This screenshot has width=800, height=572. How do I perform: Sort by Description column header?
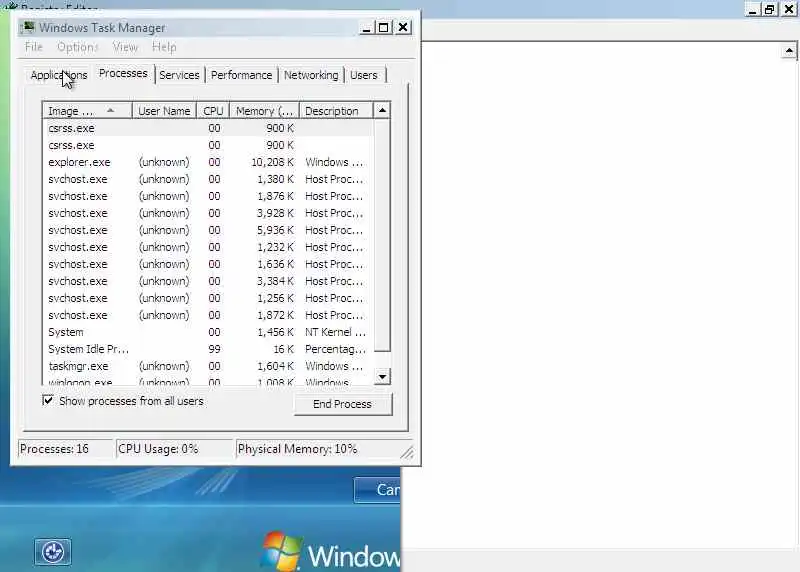[336, 111]
